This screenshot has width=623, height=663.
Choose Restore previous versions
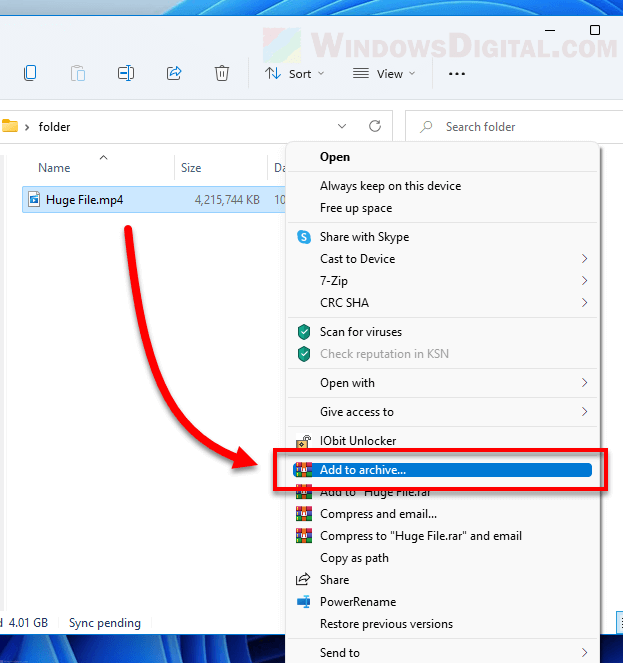[442, 624]
